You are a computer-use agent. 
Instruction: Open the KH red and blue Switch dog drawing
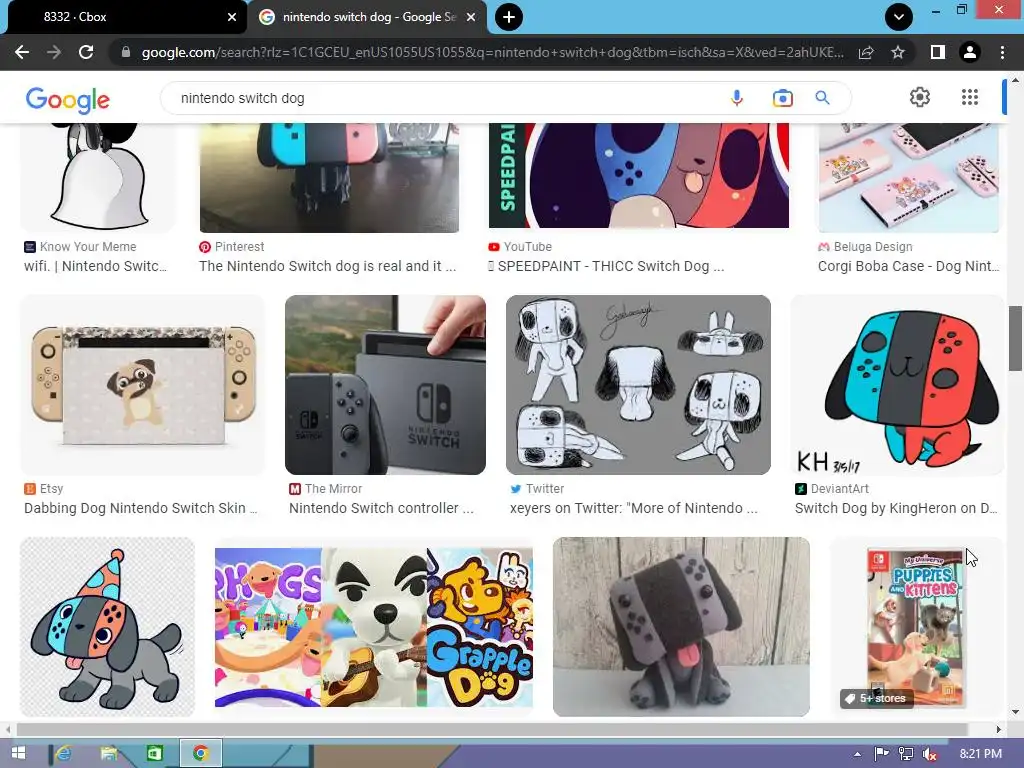[897, 385]
